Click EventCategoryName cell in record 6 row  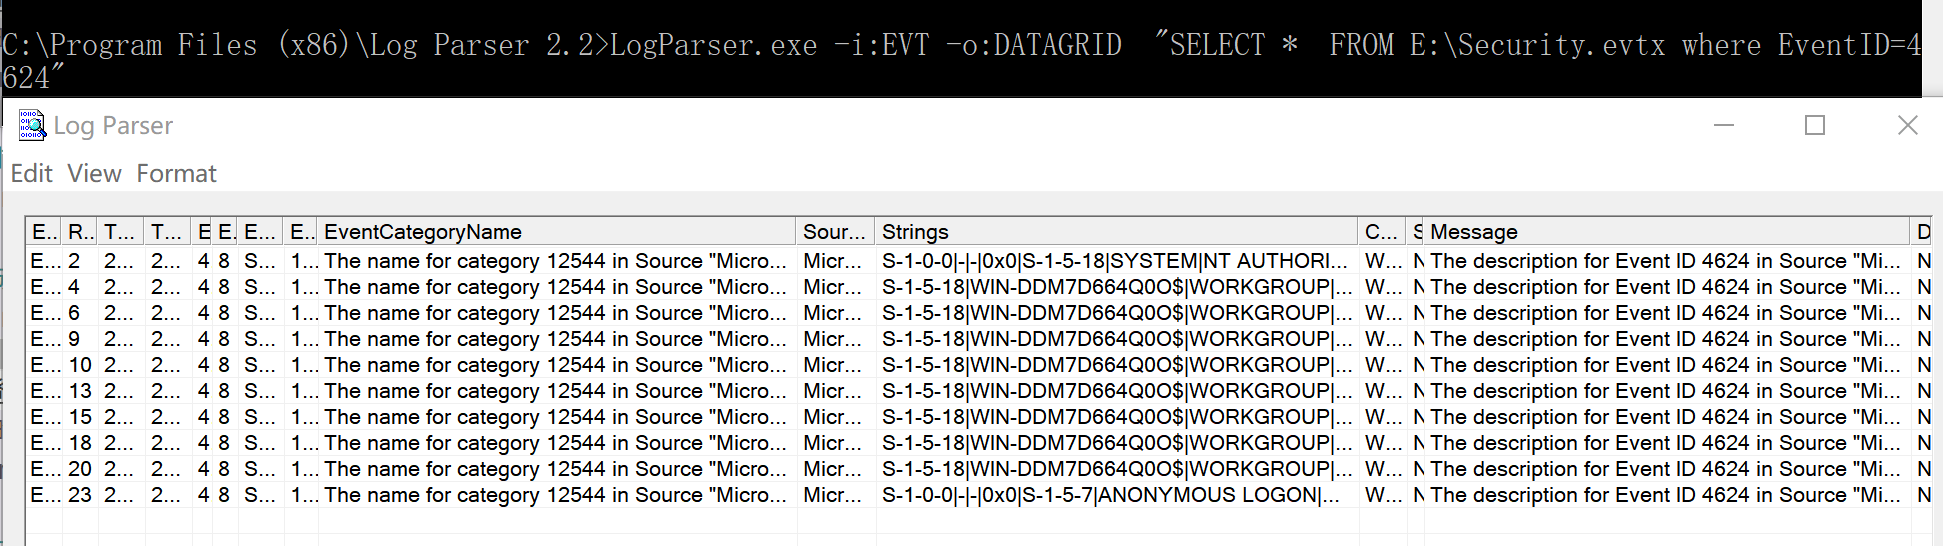coord(555,313)
